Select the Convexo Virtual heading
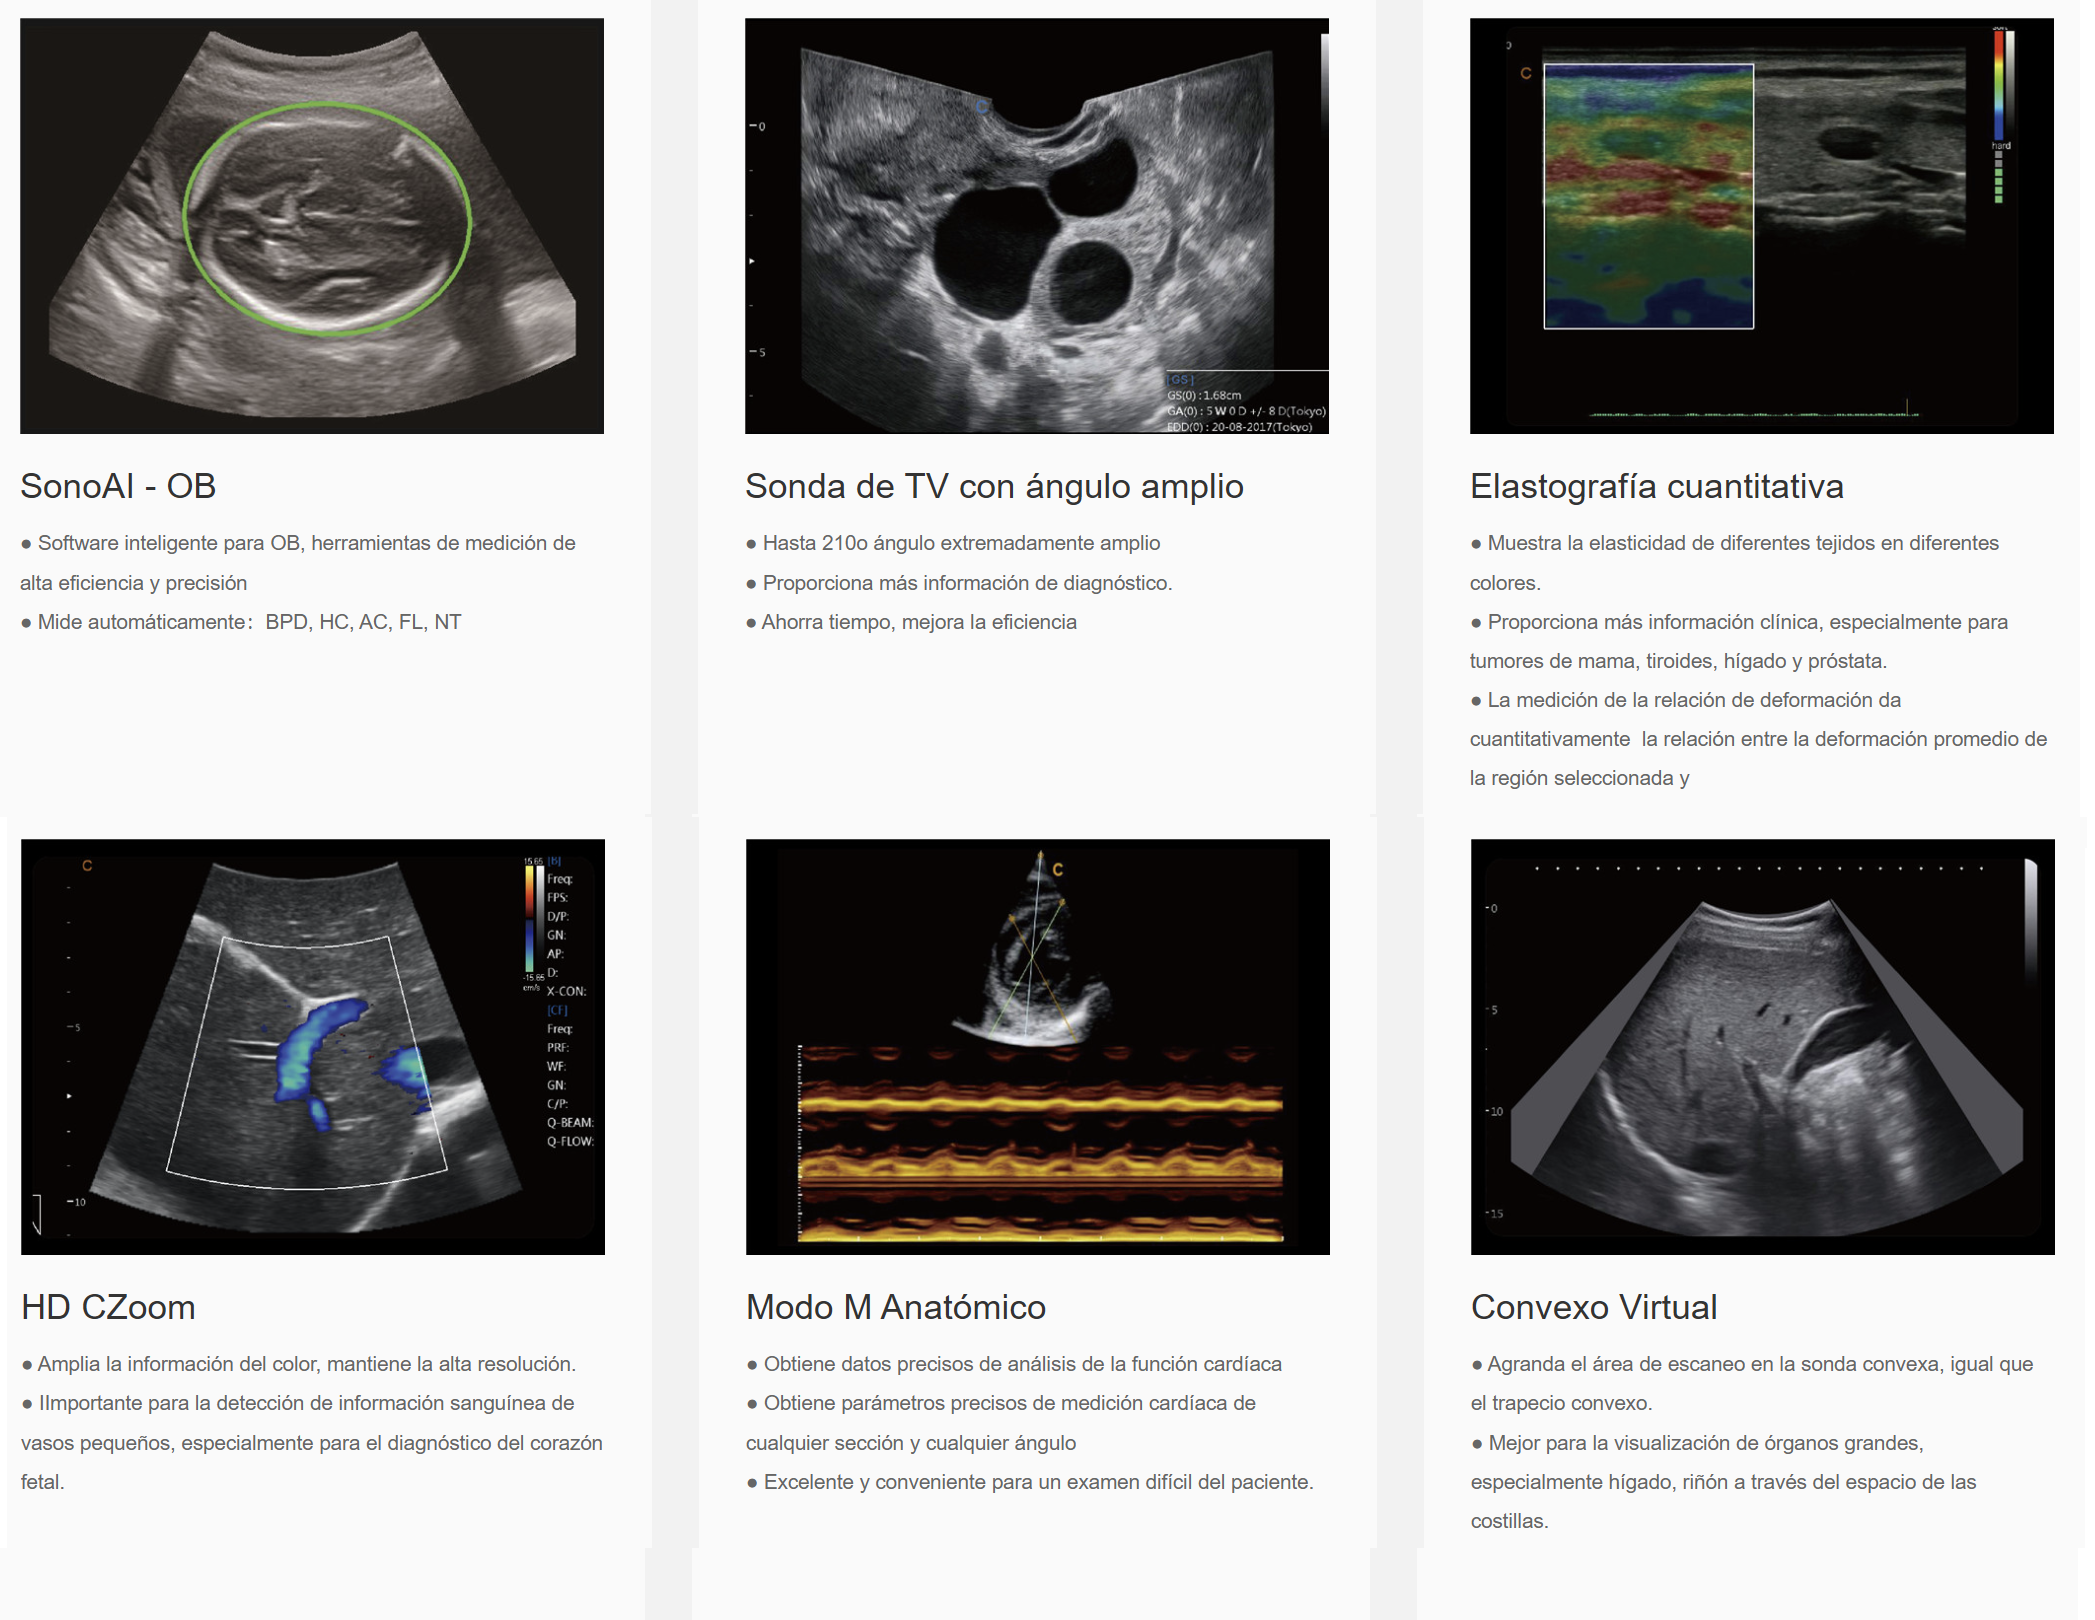Screen dimensions: 2095x1620 pyautogui.click(x=1593, y=1307)
